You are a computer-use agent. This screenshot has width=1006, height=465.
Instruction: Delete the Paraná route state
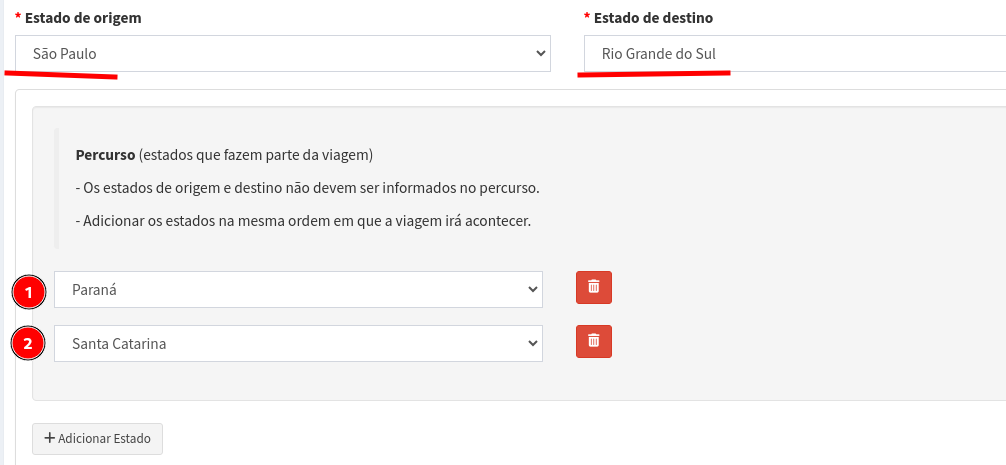point(594,287)
